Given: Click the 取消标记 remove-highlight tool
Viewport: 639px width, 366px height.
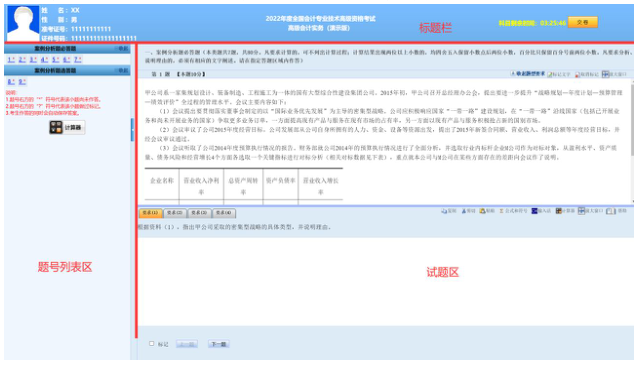Looking at the screenshot, I should point(587,74).
